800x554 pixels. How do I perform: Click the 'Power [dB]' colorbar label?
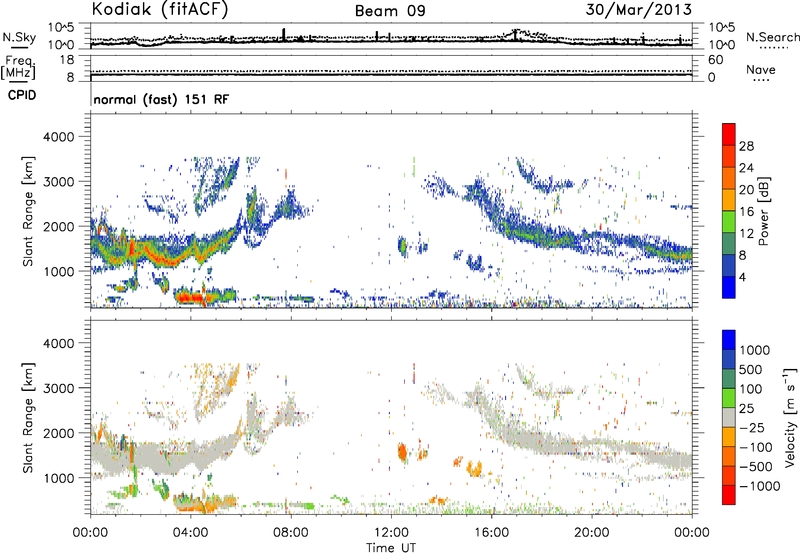point(763,211)
